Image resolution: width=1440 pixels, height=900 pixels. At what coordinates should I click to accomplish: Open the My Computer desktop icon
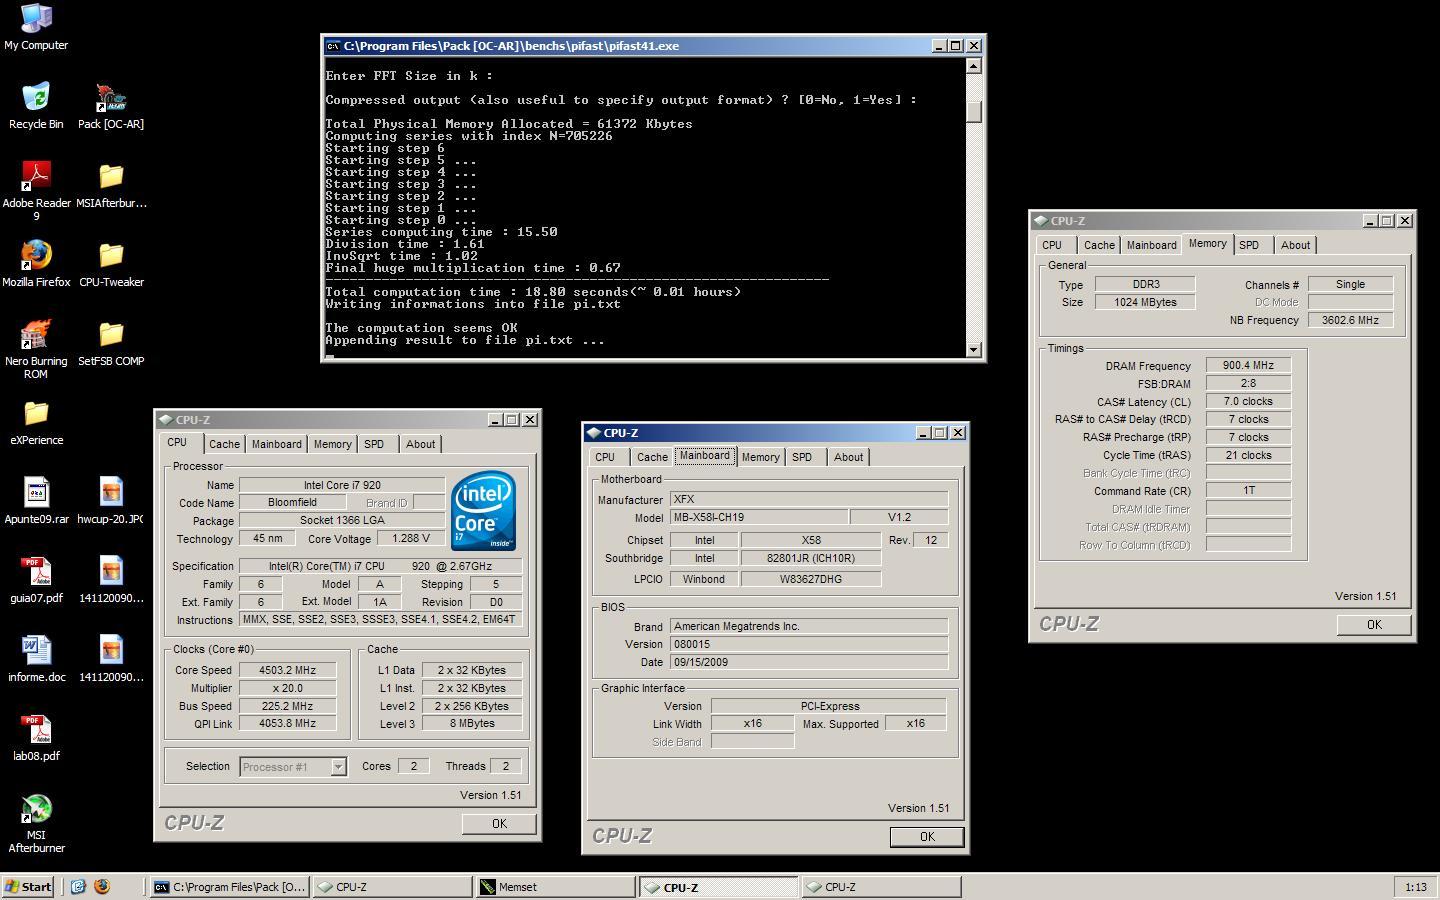click(36, 27)
